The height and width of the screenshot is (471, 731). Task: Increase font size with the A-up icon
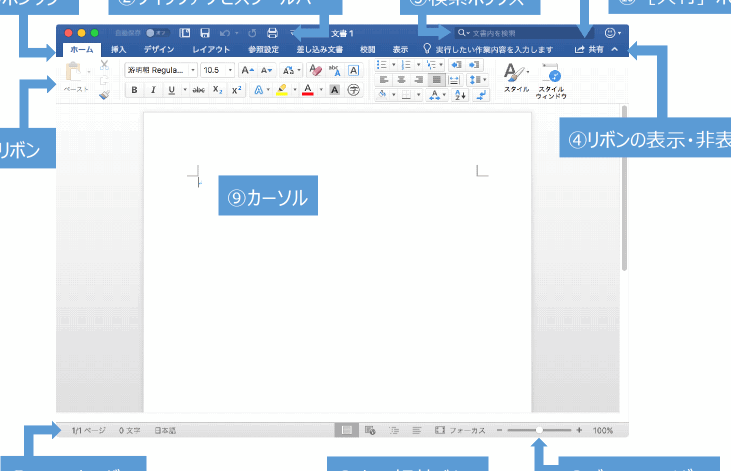click(x=247, y=70)
